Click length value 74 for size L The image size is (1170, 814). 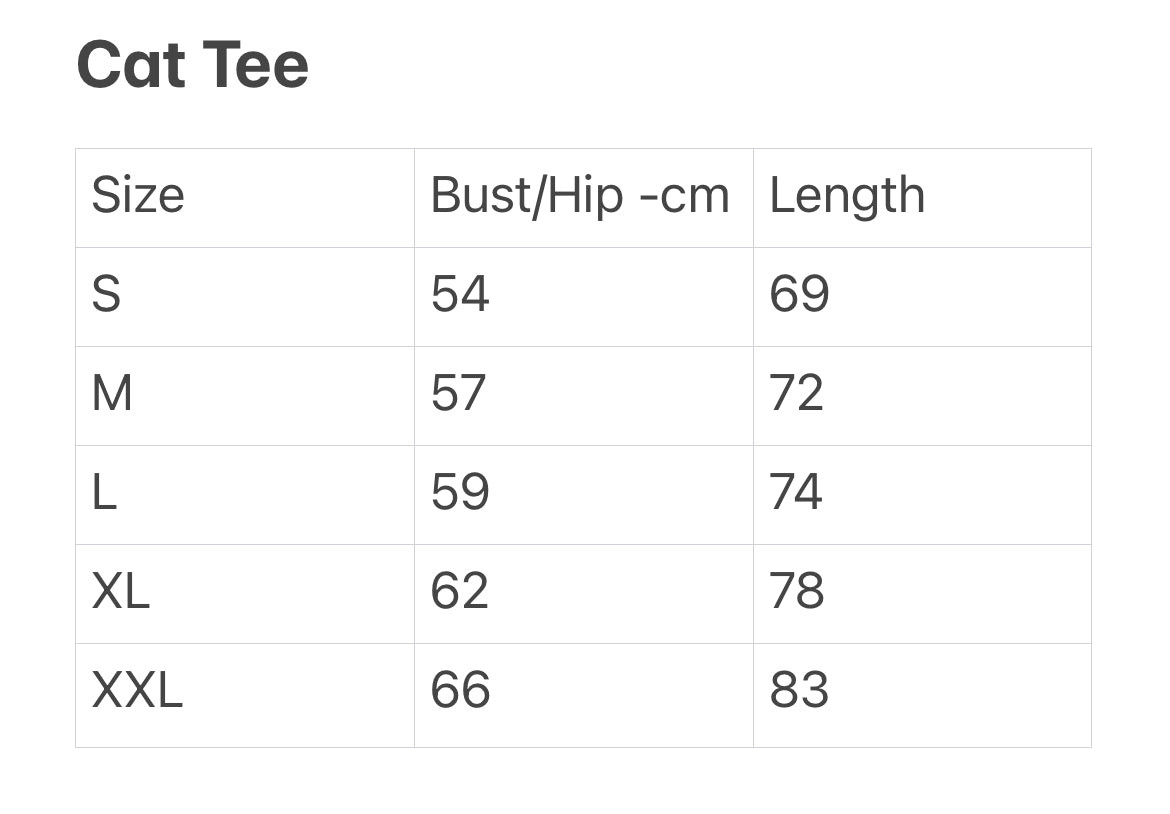(x=796, y=492)
